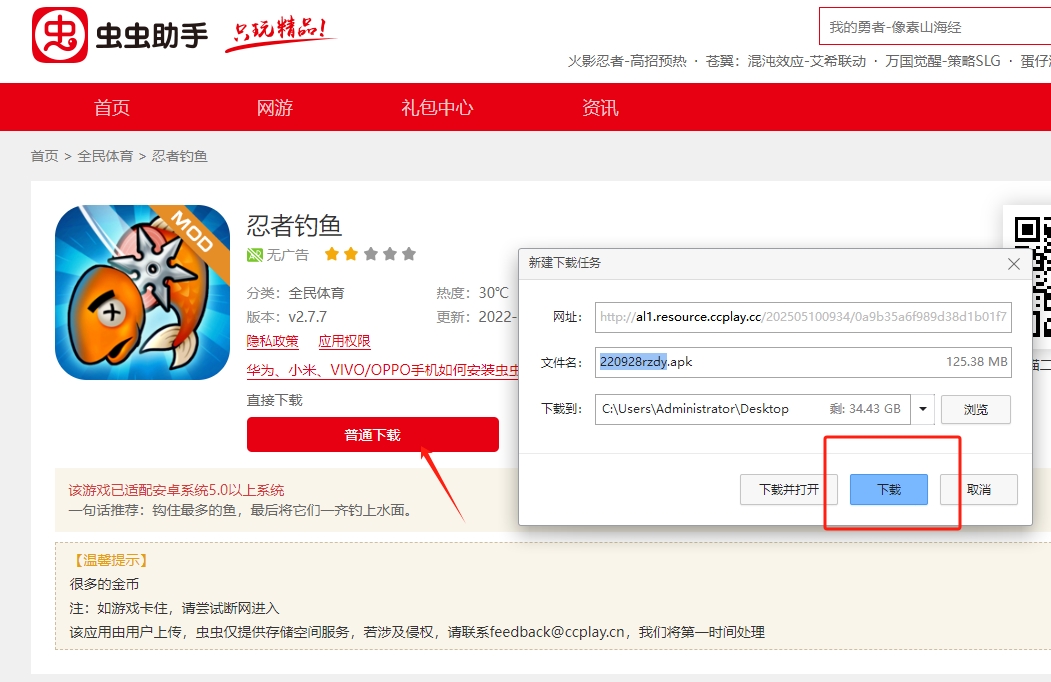This screenshot has width=1051, height=682.
Task: Click the 无广告 green badge icon
Action: coord(255,255)
